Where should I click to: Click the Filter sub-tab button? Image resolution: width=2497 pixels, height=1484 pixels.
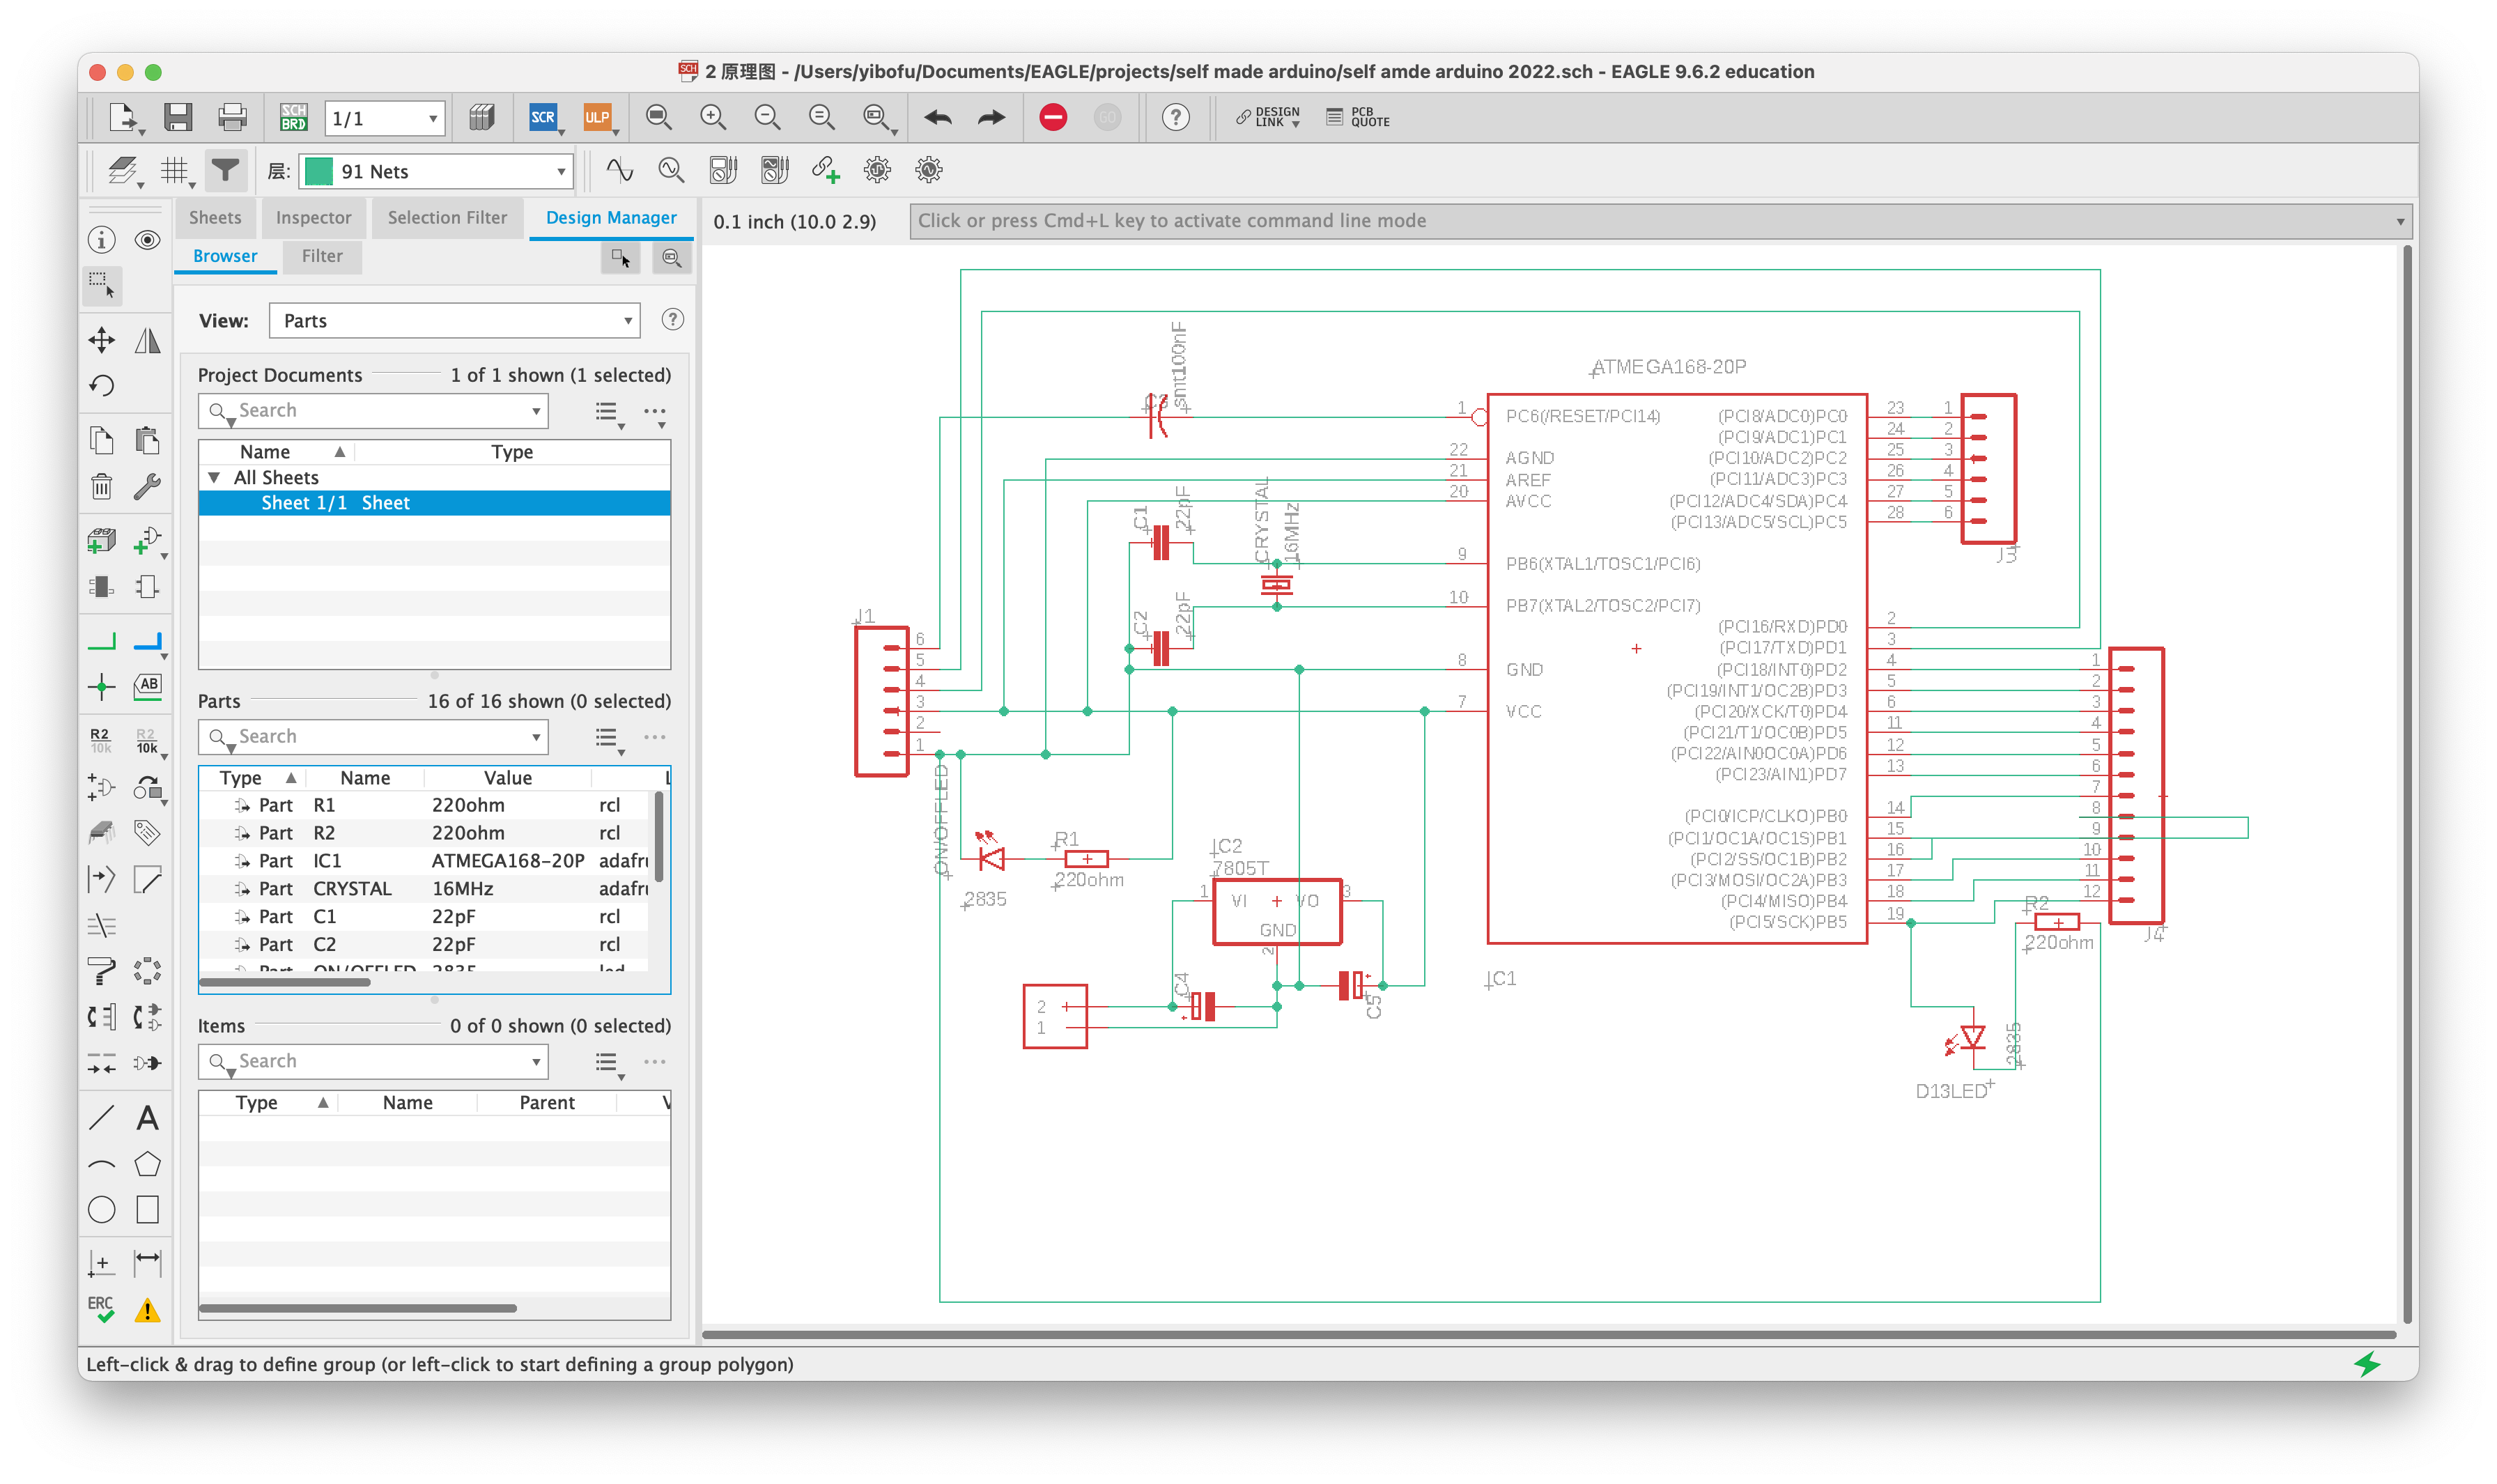[x=322, y=256]
